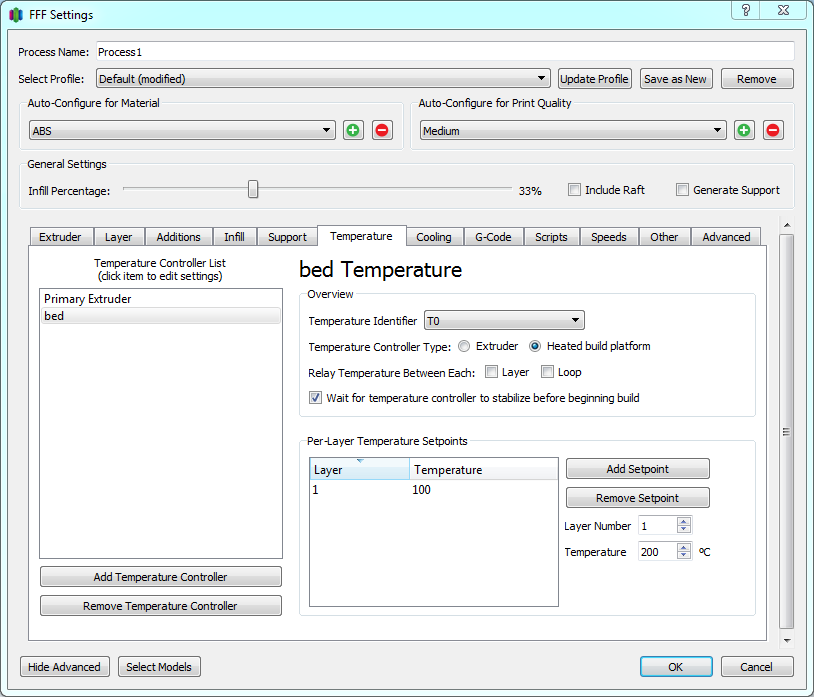Screen dimensions: 814x697
Task: Select bed in temperature controller list
Action: tap(161, 316)
